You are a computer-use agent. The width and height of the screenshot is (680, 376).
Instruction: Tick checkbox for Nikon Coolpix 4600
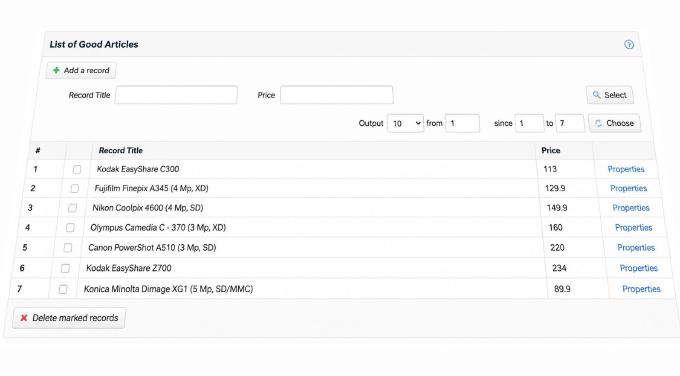click(x=72, y=208)
